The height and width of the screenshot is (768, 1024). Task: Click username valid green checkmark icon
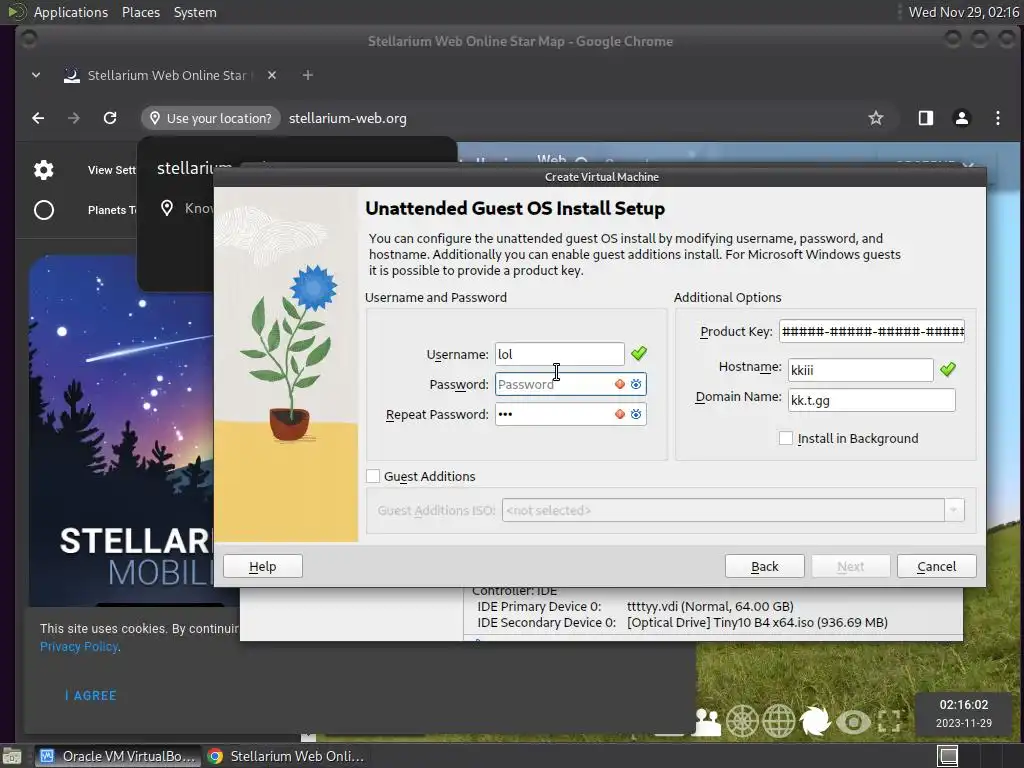coord(639,353)
